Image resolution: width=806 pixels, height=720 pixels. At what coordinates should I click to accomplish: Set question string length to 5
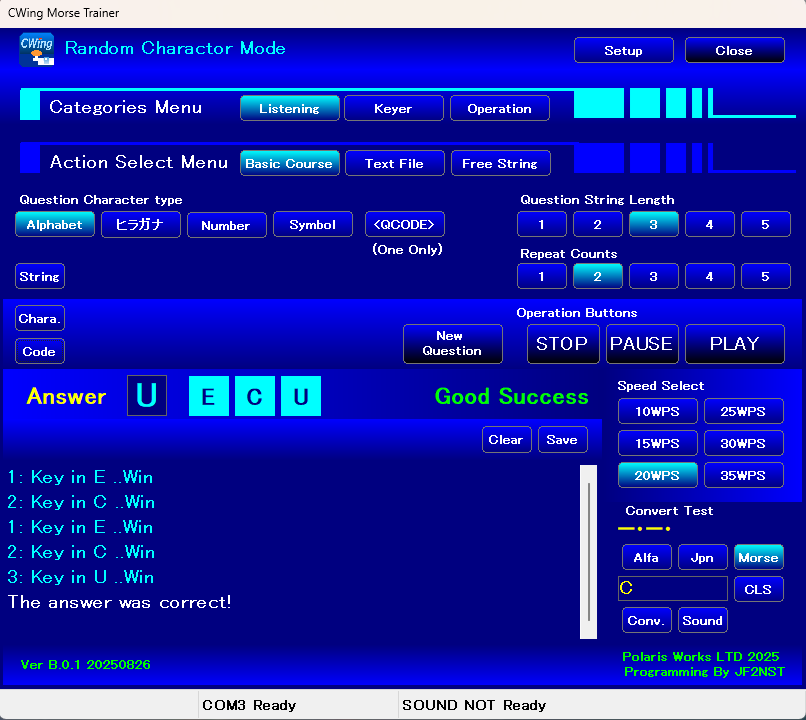pyautogui.click(x=765, y=225)
